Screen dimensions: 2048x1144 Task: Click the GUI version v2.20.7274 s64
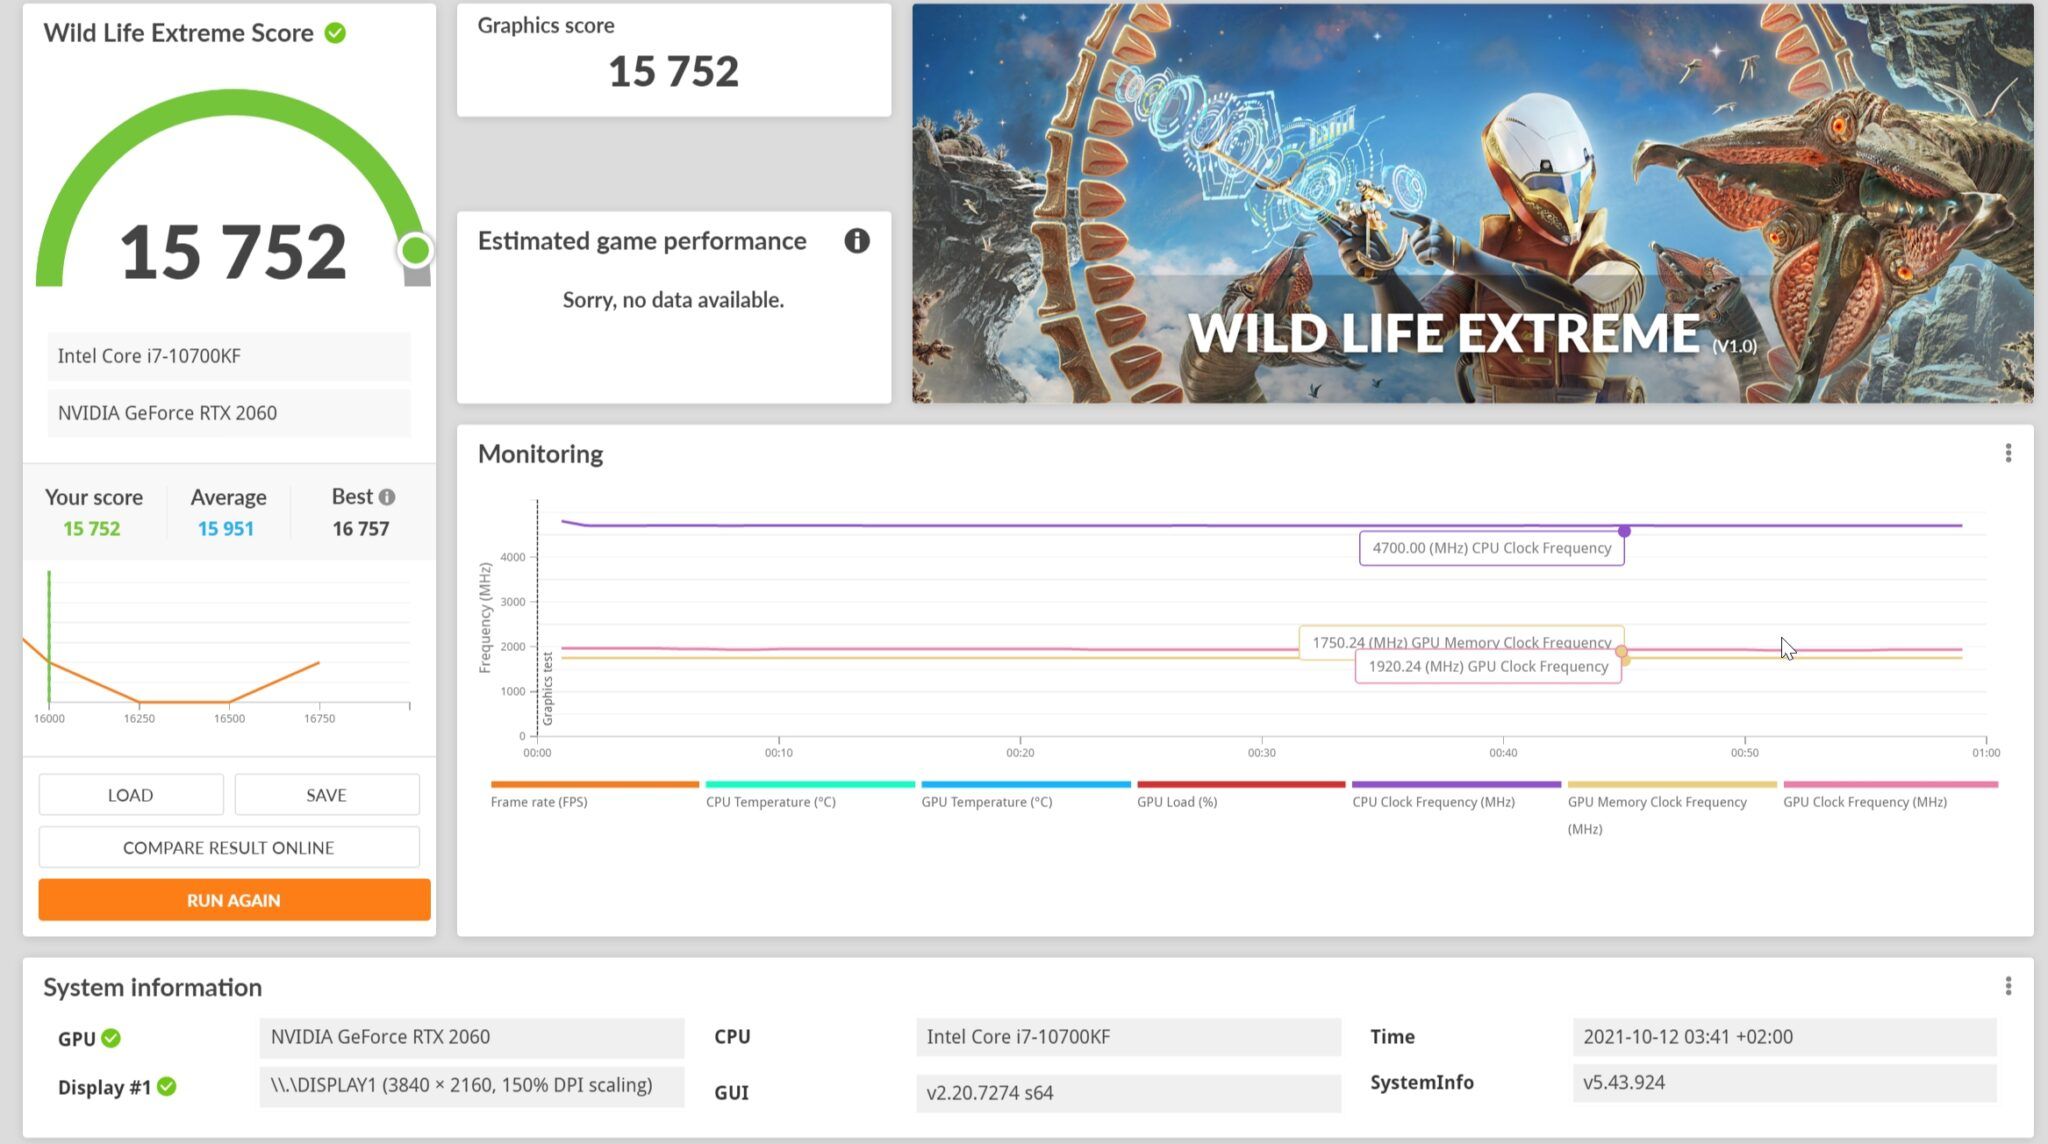pos(1128,1093)
